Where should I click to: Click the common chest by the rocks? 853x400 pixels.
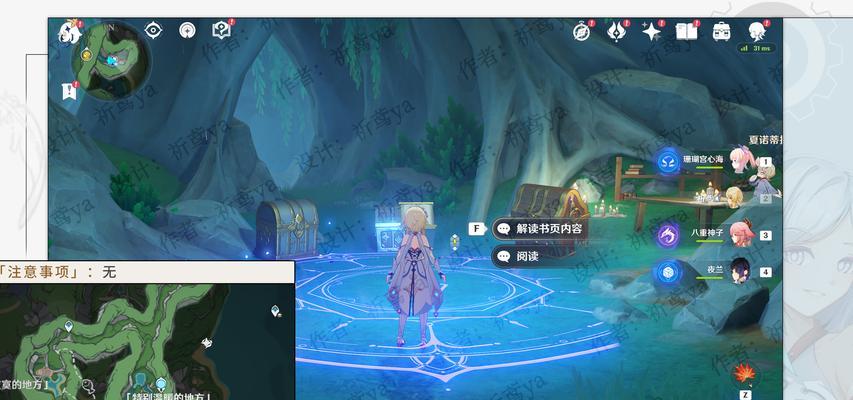pos(287,227)
